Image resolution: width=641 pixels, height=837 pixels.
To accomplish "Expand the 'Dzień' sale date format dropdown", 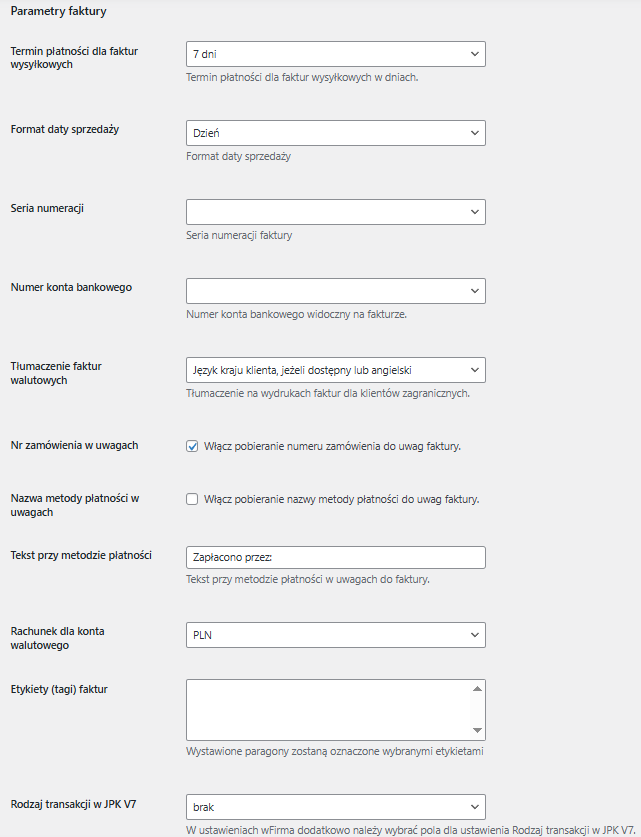I will pos(335,133).
